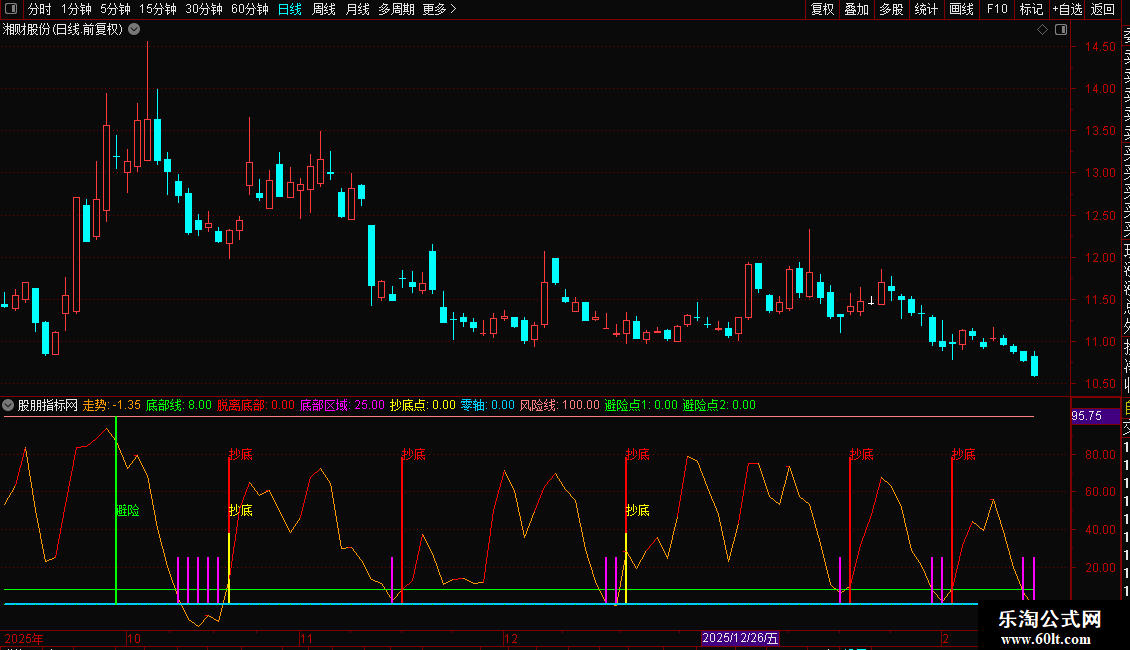Select the 日线 daily period
The image size is (1130, 650).
tap(290, 9)
